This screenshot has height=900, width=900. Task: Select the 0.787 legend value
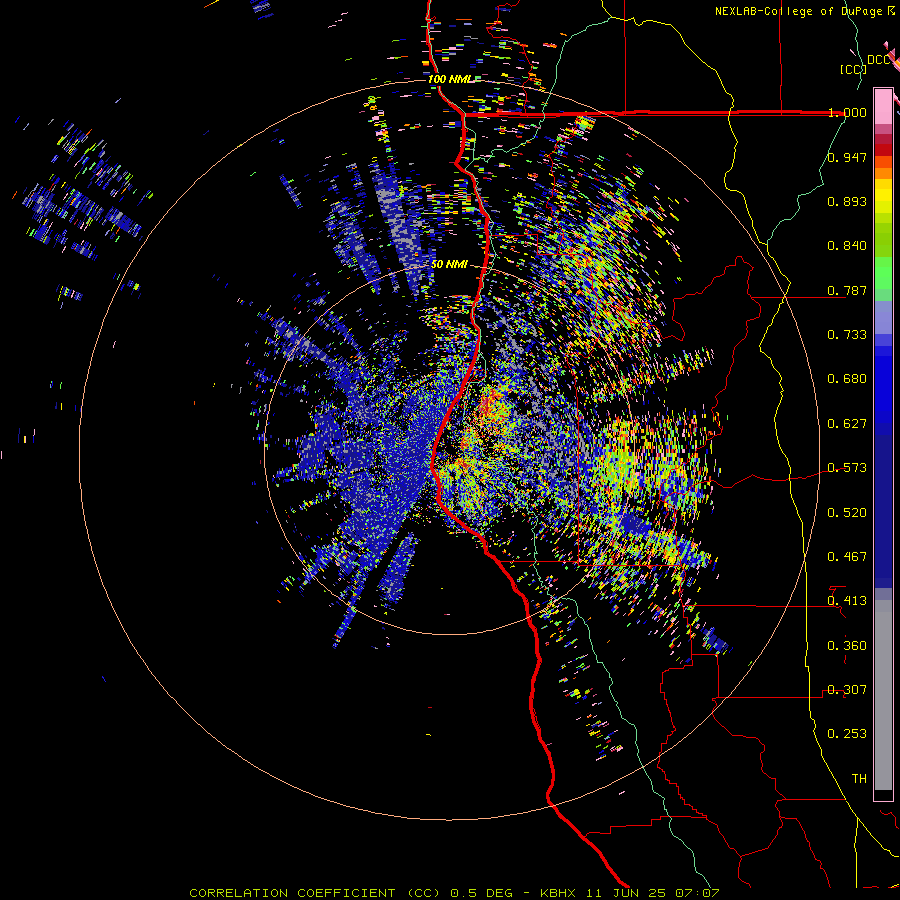(847, 290)
